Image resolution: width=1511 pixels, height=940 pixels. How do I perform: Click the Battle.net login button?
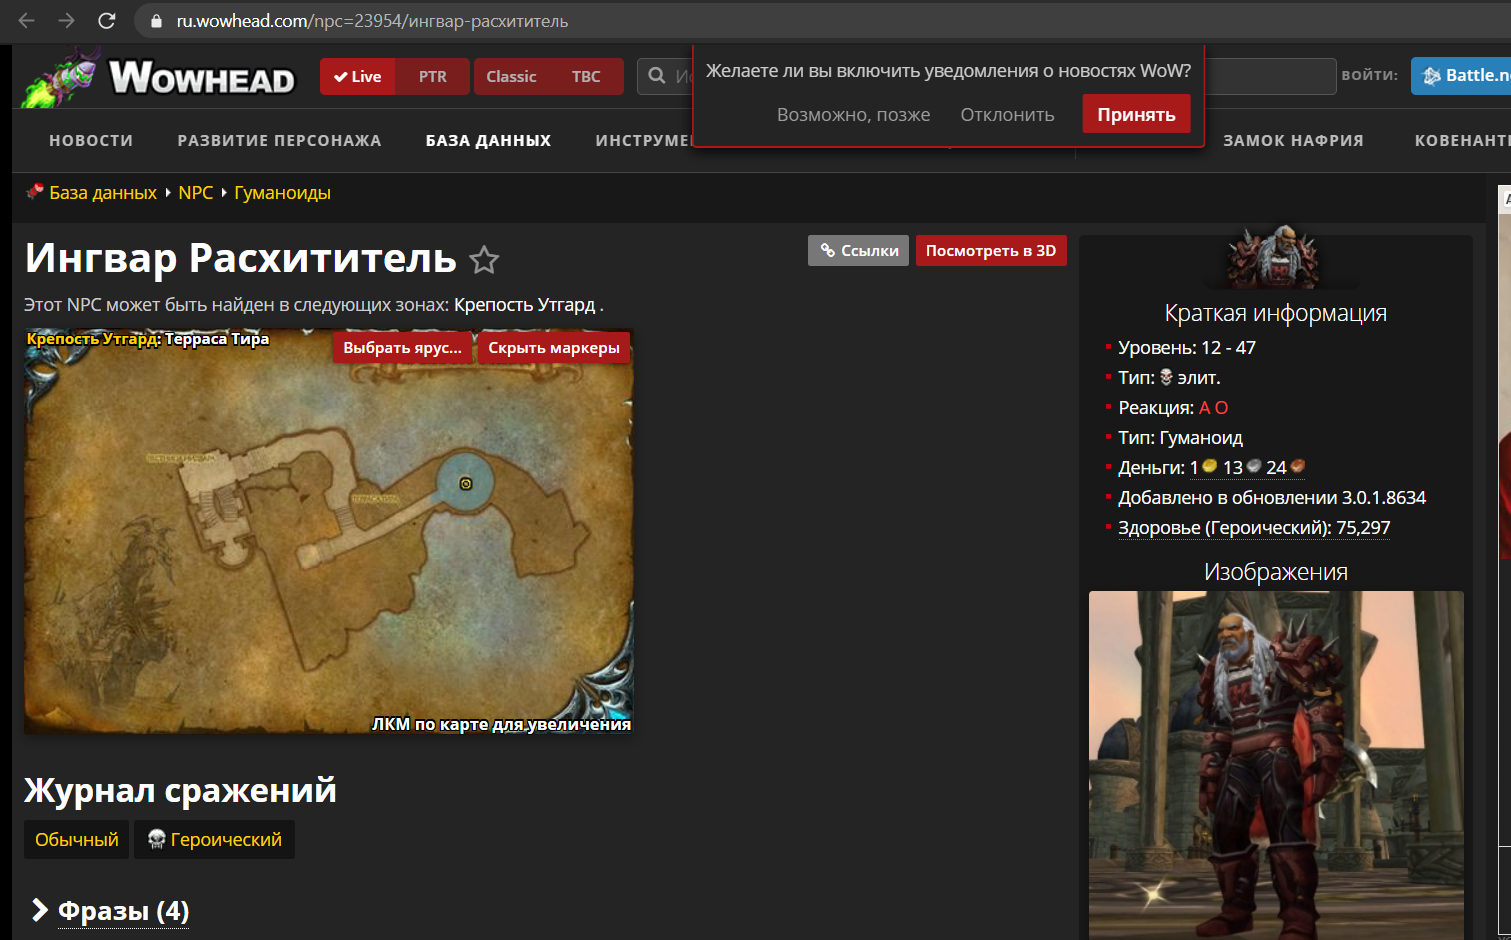1461,76
